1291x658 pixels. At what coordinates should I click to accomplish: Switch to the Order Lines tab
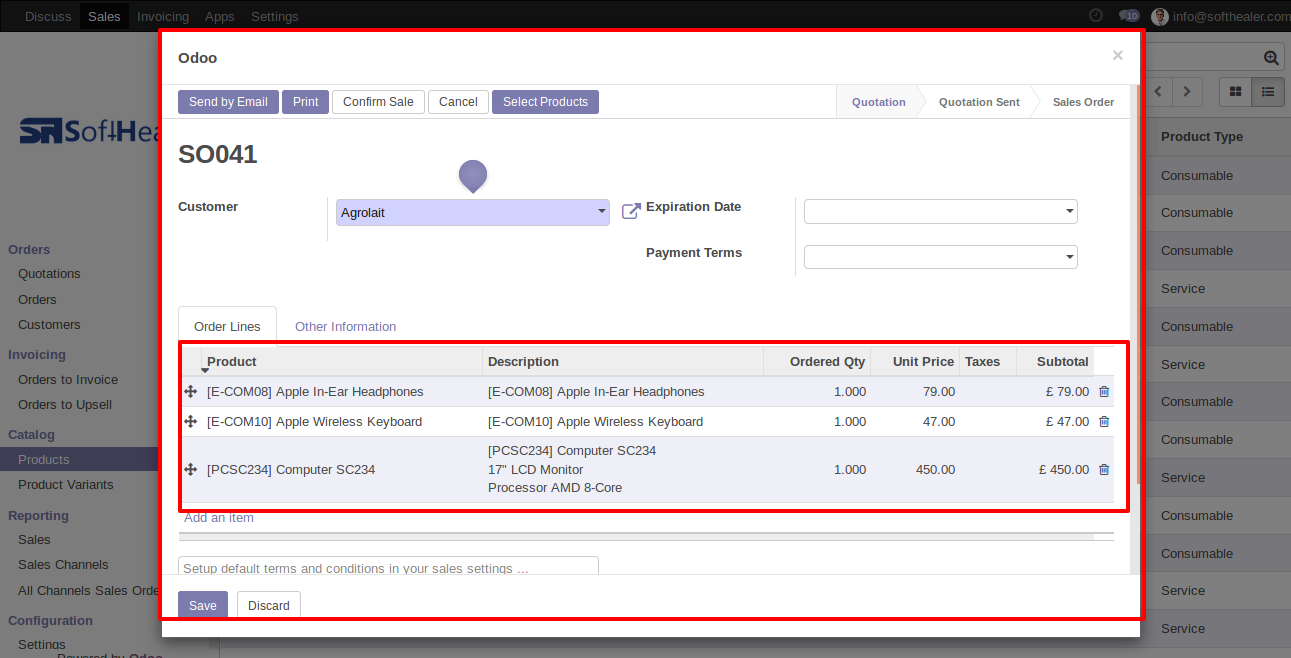pos(227,327)
